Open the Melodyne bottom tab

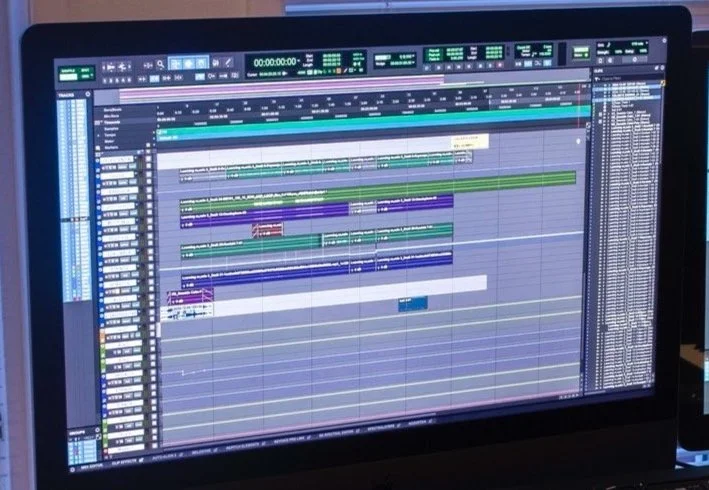201,452
